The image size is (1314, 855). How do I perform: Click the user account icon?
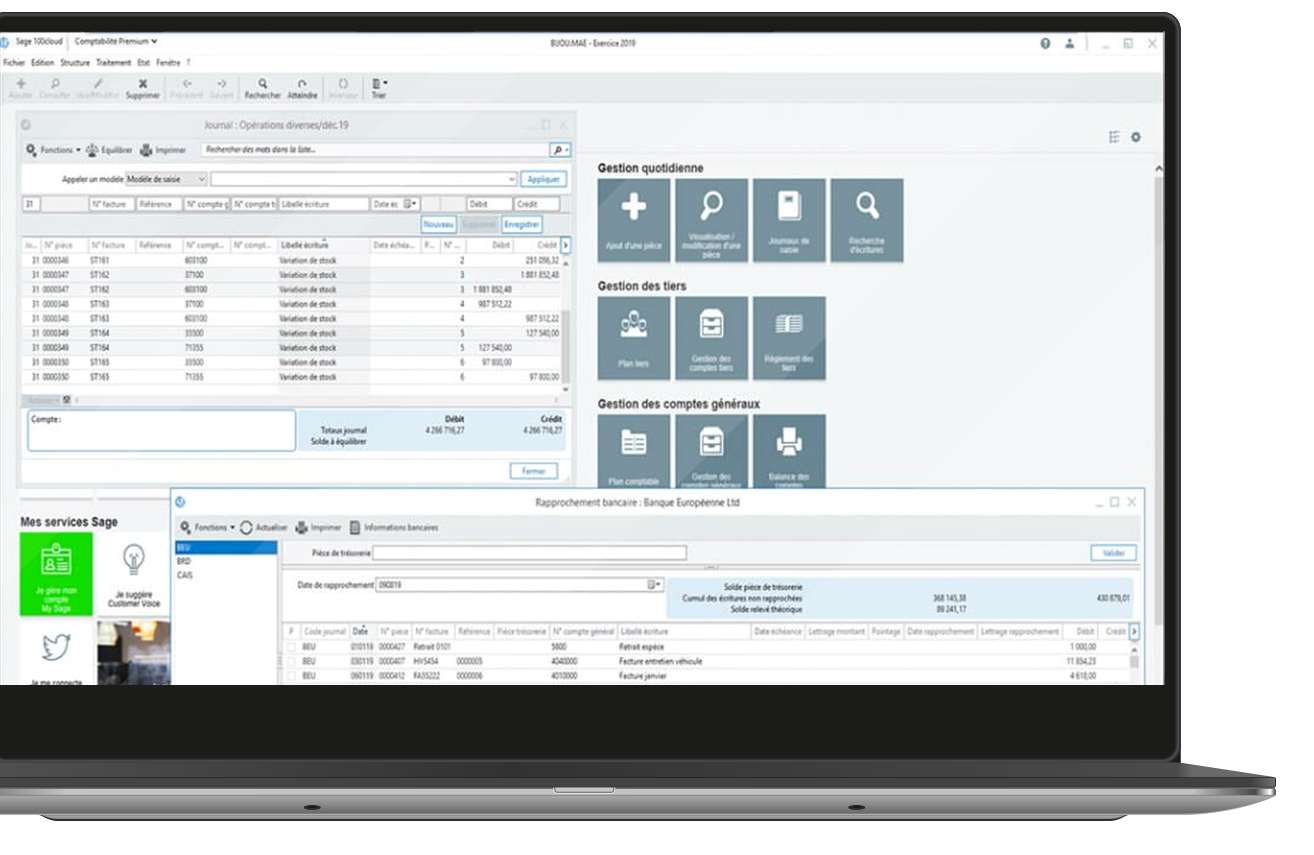[x=1070, y=43]
